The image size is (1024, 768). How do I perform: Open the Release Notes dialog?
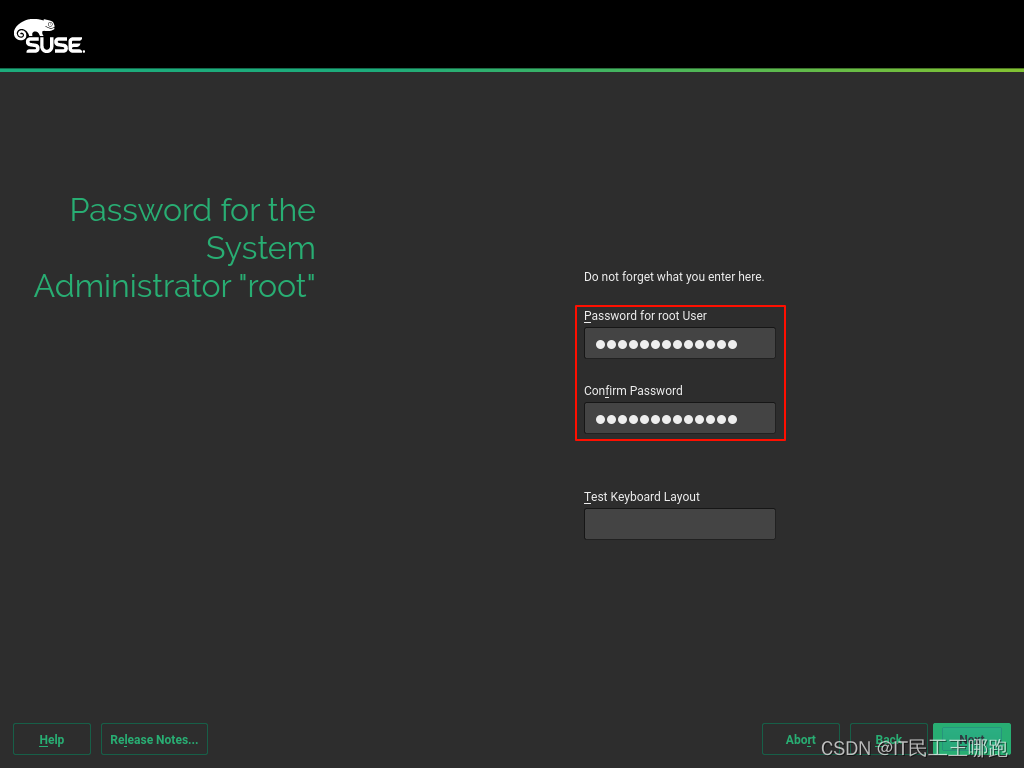[154, 739]
